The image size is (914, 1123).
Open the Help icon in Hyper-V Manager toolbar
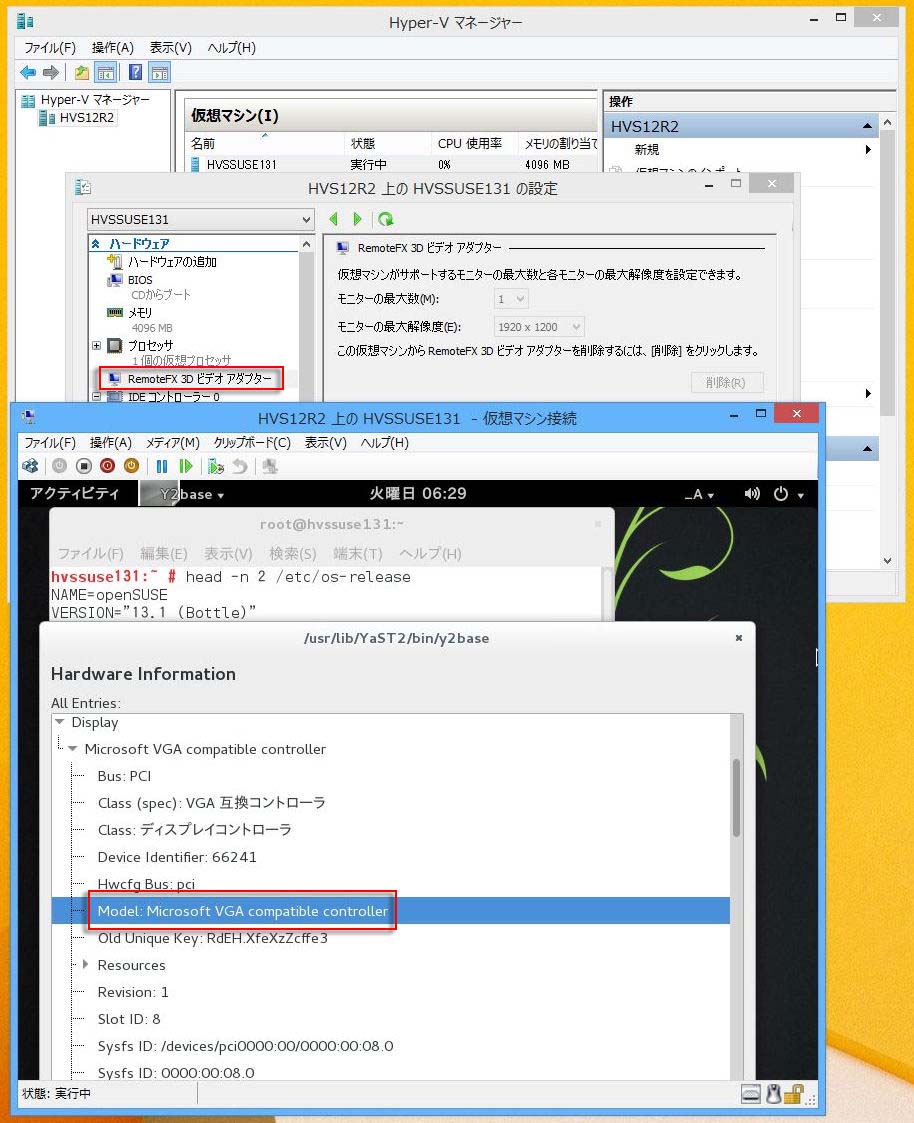pos(135,72)
